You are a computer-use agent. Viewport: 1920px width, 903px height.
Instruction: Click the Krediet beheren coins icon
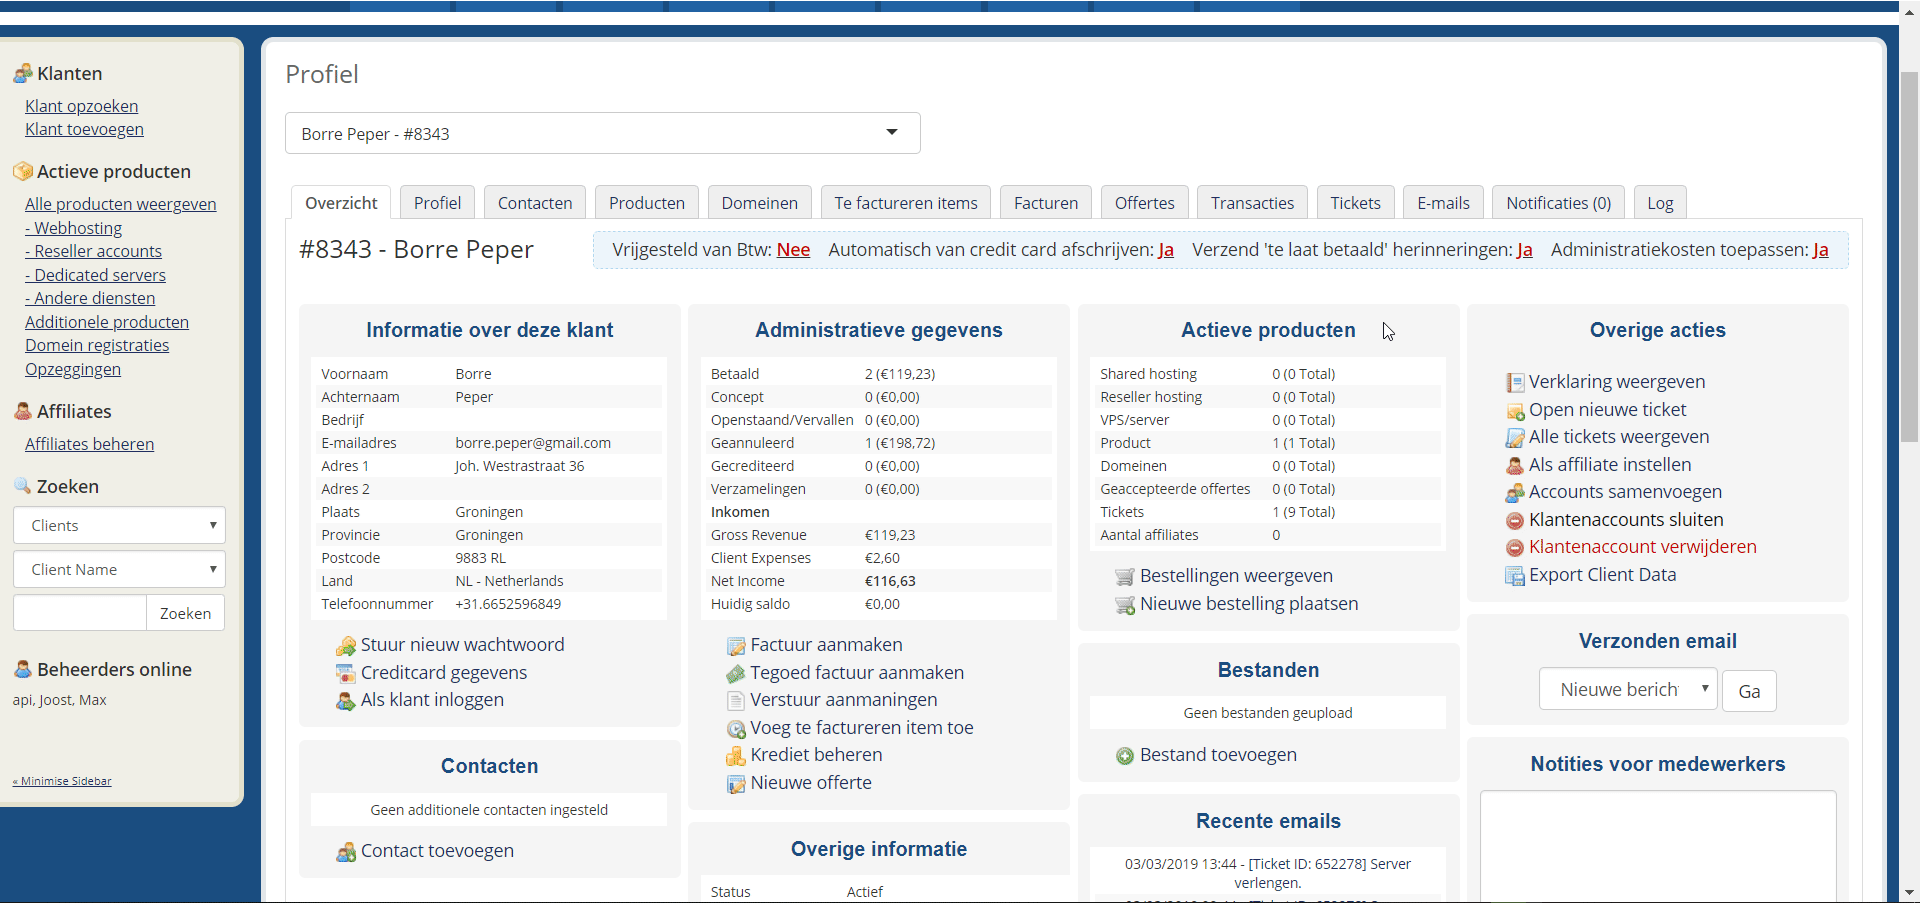click(x=736, y=756)
